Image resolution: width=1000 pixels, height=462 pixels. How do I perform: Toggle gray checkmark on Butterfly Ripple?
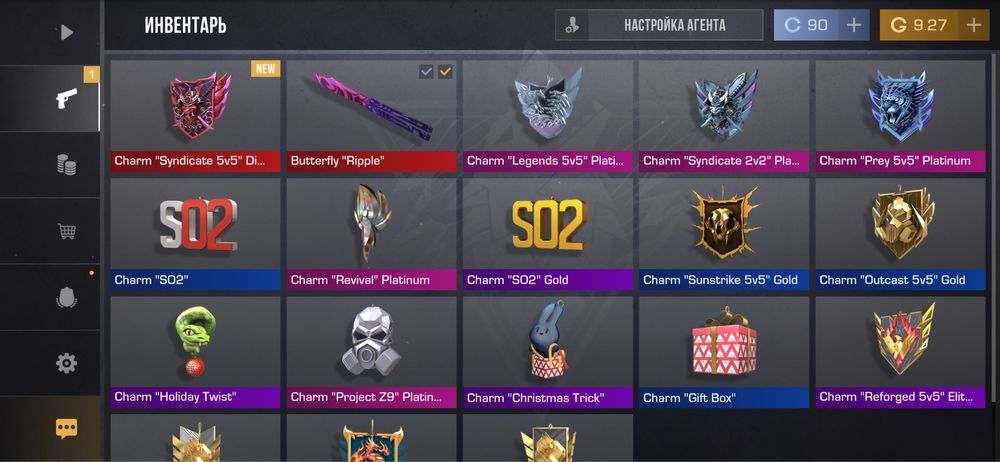tap(426, 71)
